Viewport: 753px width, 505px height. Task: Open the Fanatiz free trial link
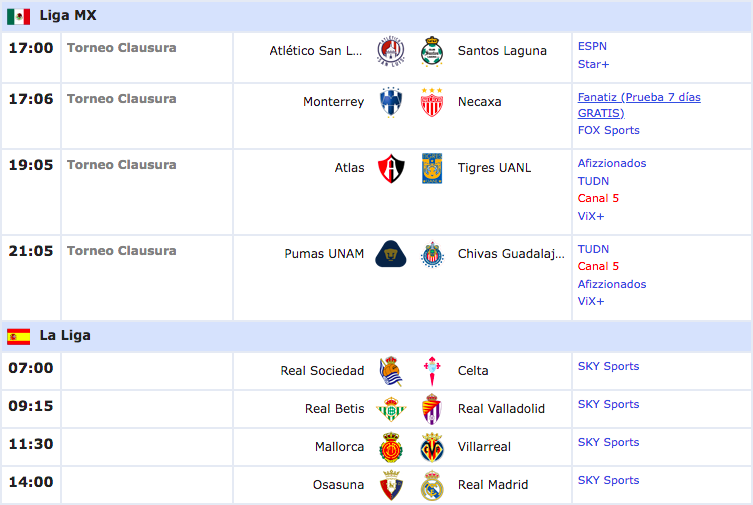click(x=639, y=105)
